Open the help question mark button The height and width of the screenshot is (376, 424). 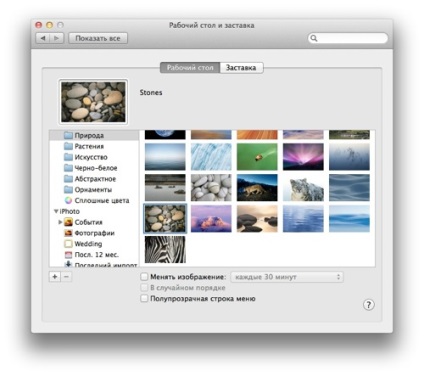(x=369, y=305)
